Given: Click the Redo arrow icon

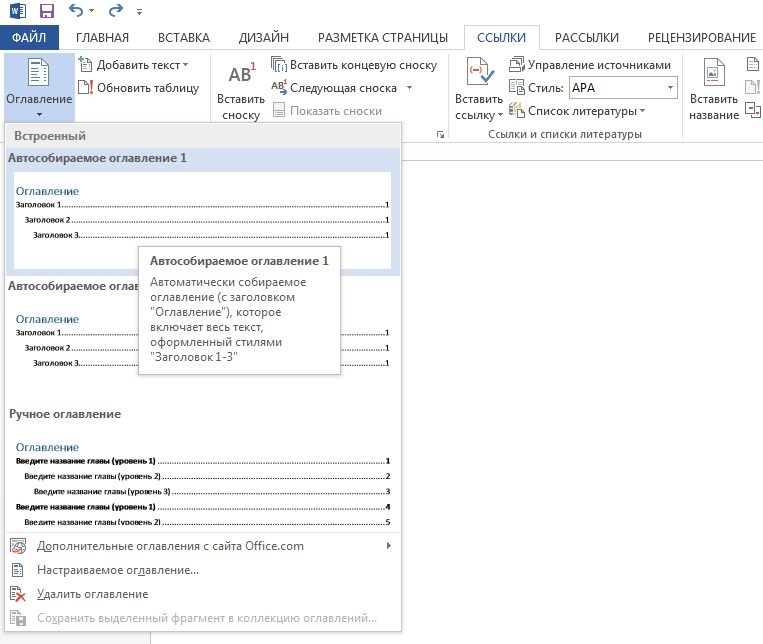Looking at the screenshot, I should 116,12.
